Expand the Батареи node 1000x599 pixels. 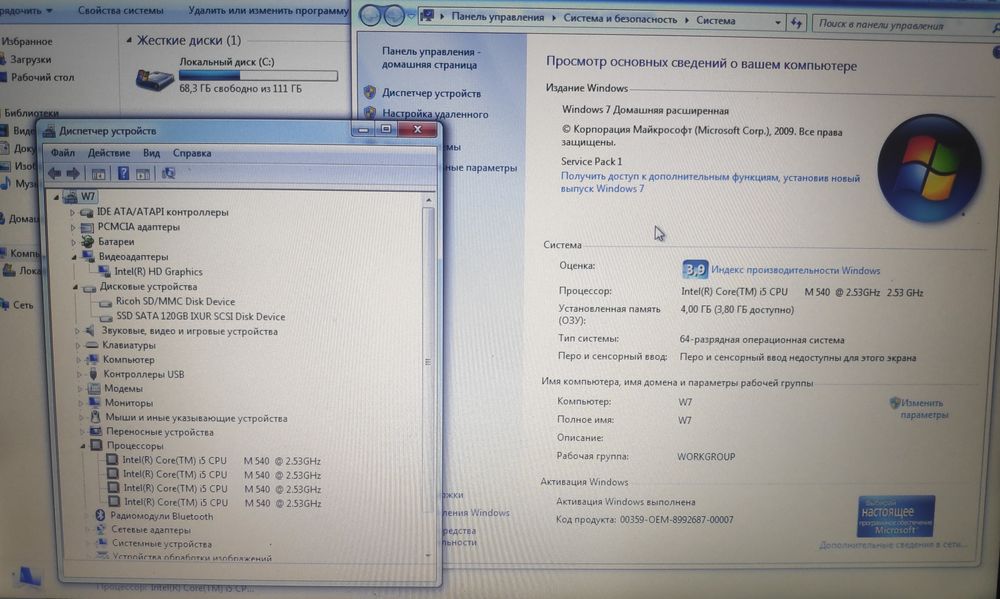(73, 242)
